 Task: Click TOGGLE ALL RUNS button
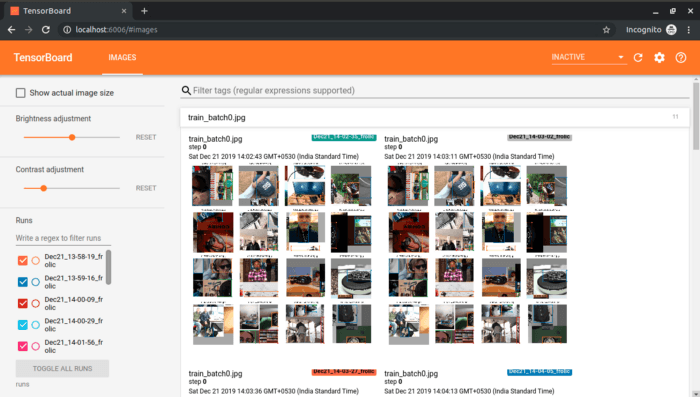point(62,368)
